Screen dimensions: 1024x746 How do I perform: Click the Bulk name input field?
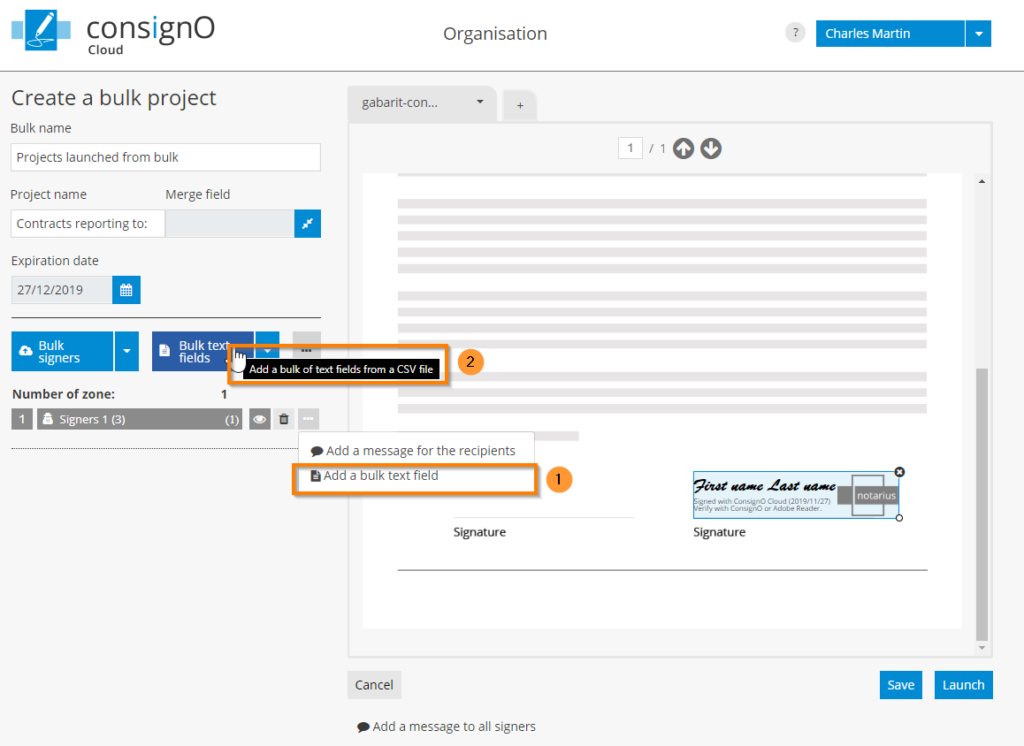tap(165, 157)
